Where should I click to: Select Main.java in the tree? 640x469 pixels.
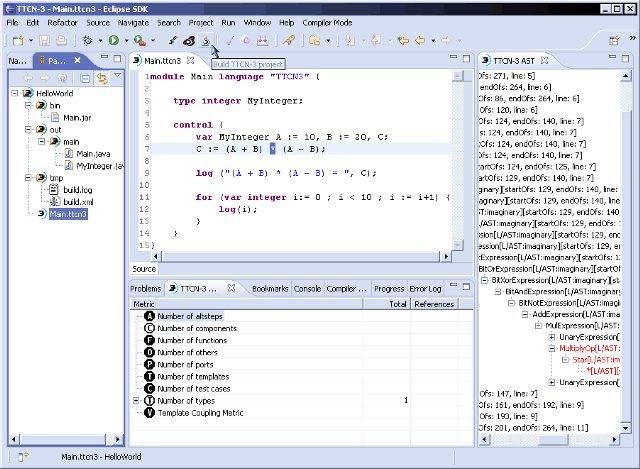tap(93, 154)
